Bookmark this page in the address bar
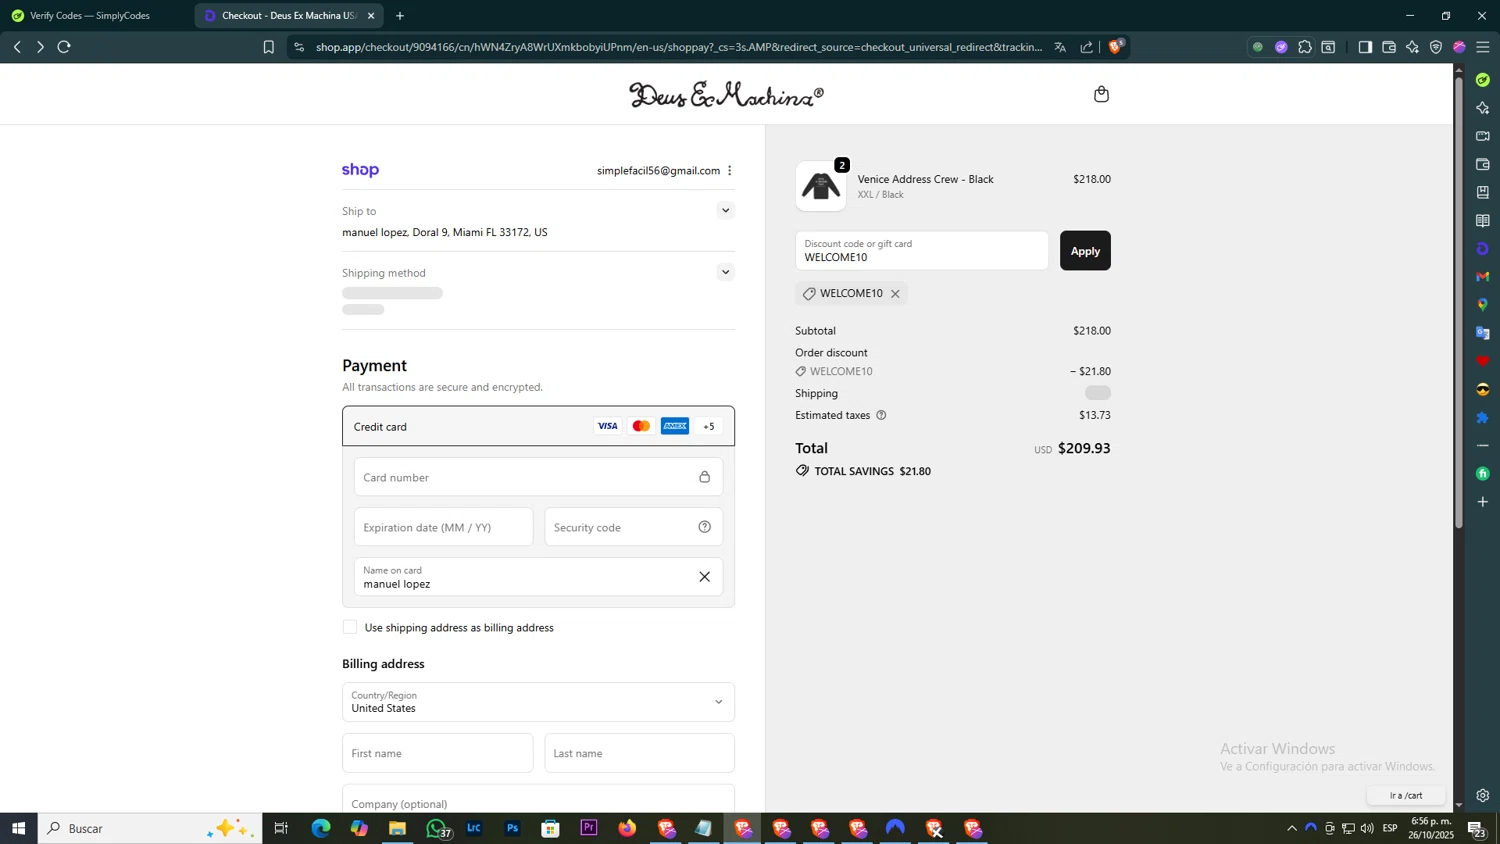 [x=268, y=47]
